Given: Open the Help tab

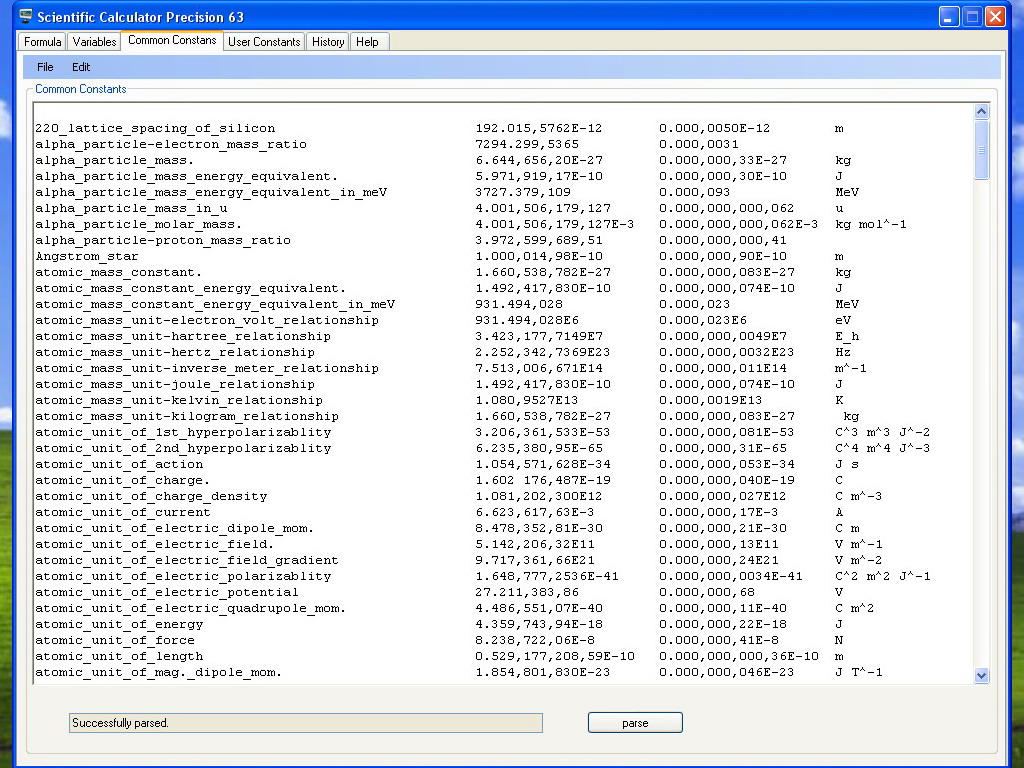Looking at the screenshot, I should pos(367,42).
